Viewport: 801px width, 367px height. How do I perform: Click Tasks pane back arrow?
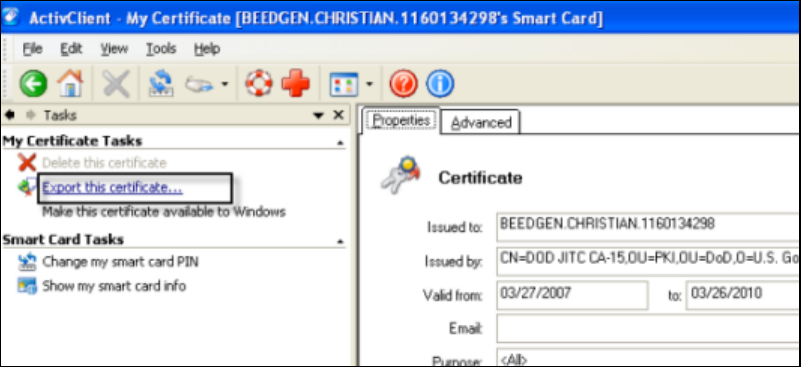point(10,116)
